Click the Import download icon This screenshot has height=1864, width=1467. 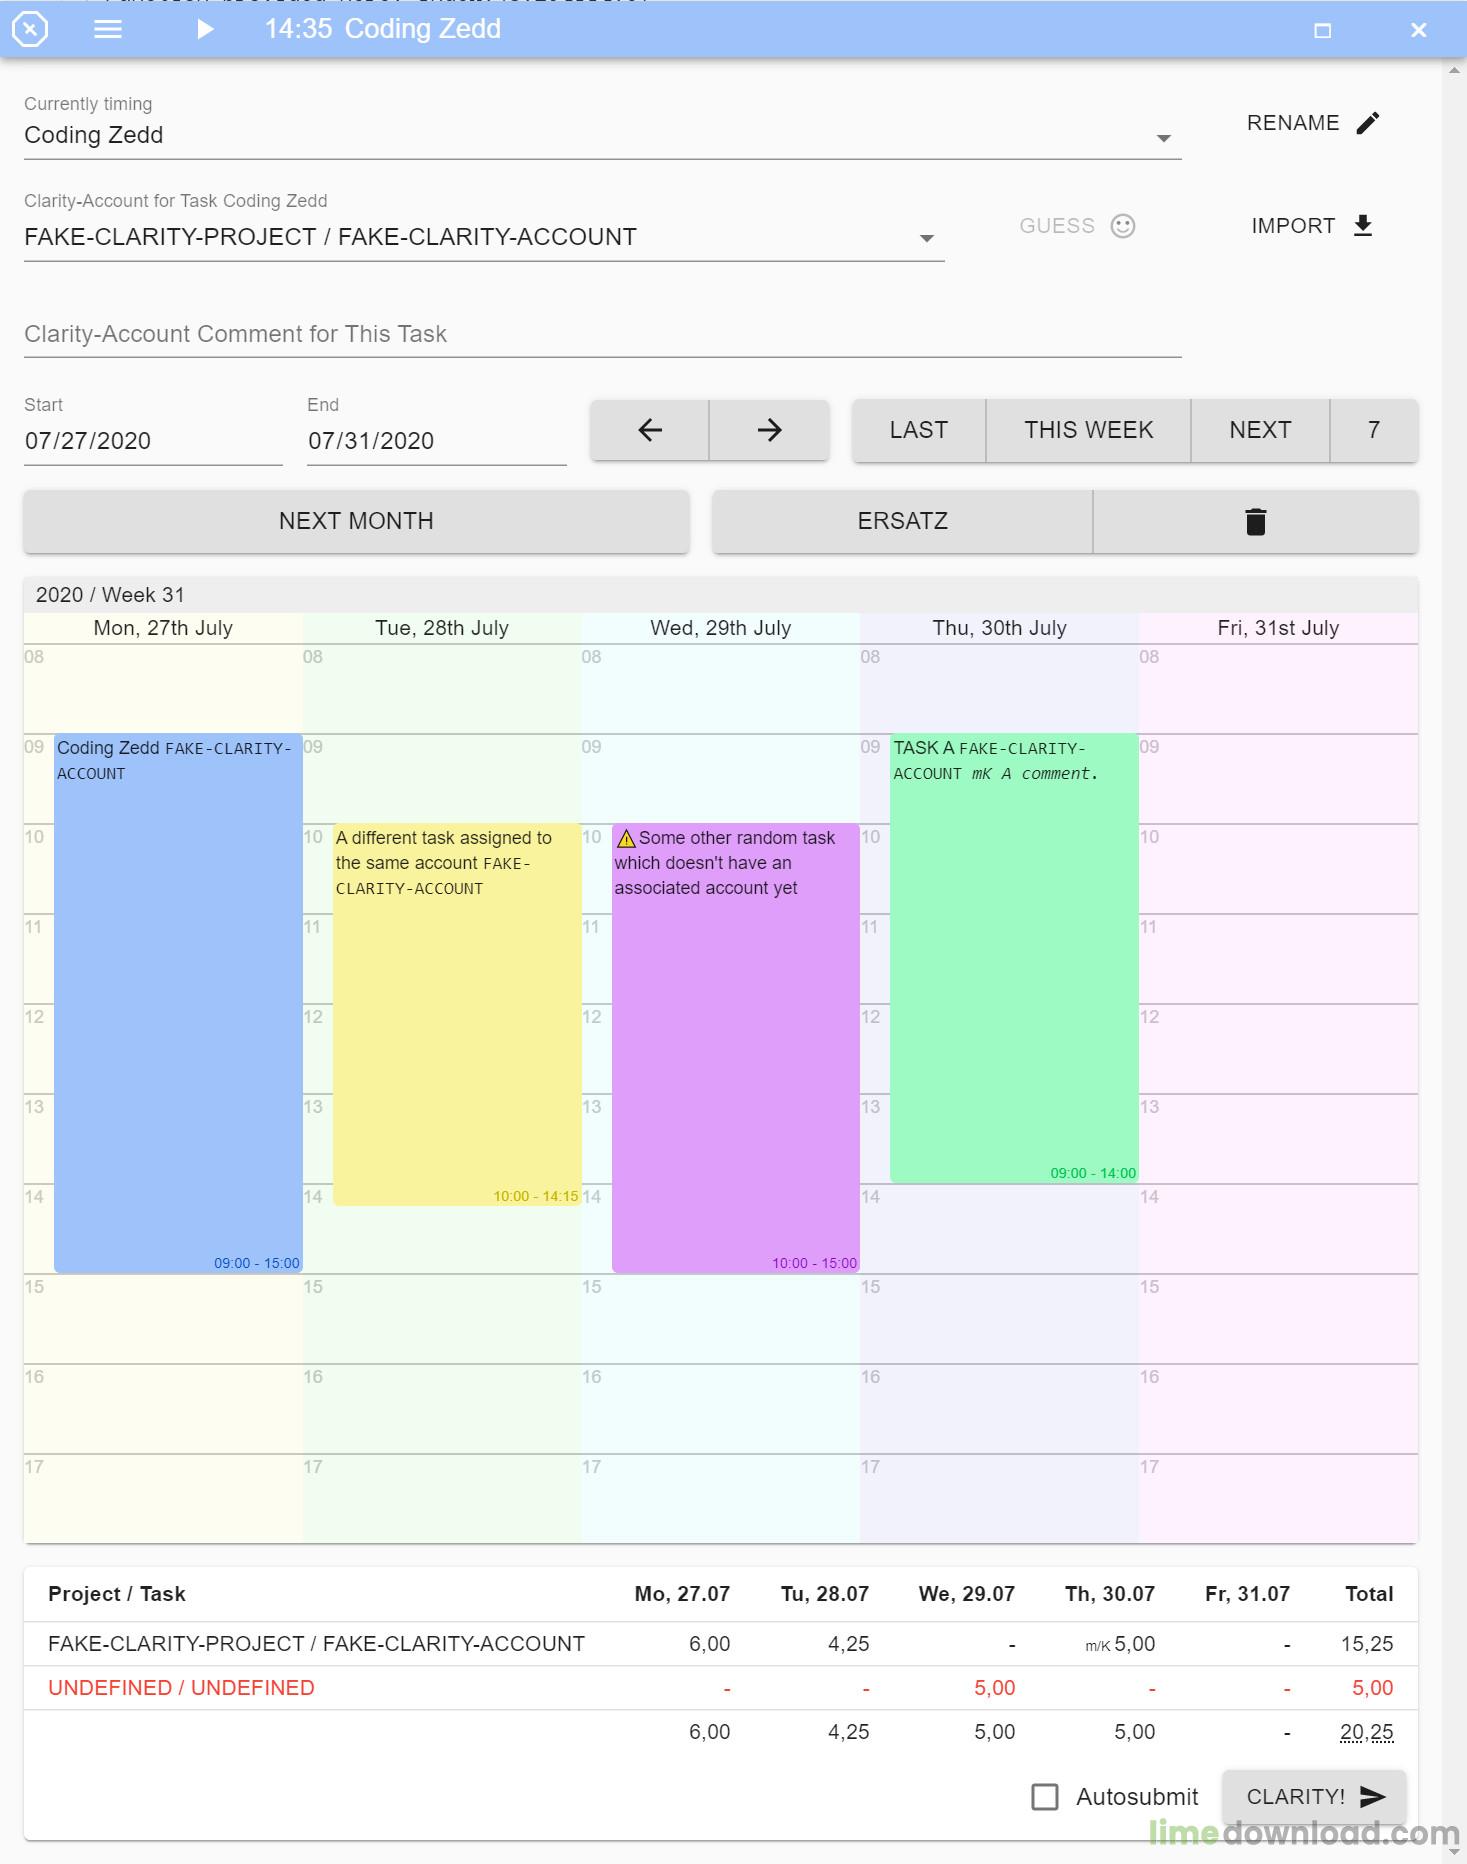click(1363, 226)
